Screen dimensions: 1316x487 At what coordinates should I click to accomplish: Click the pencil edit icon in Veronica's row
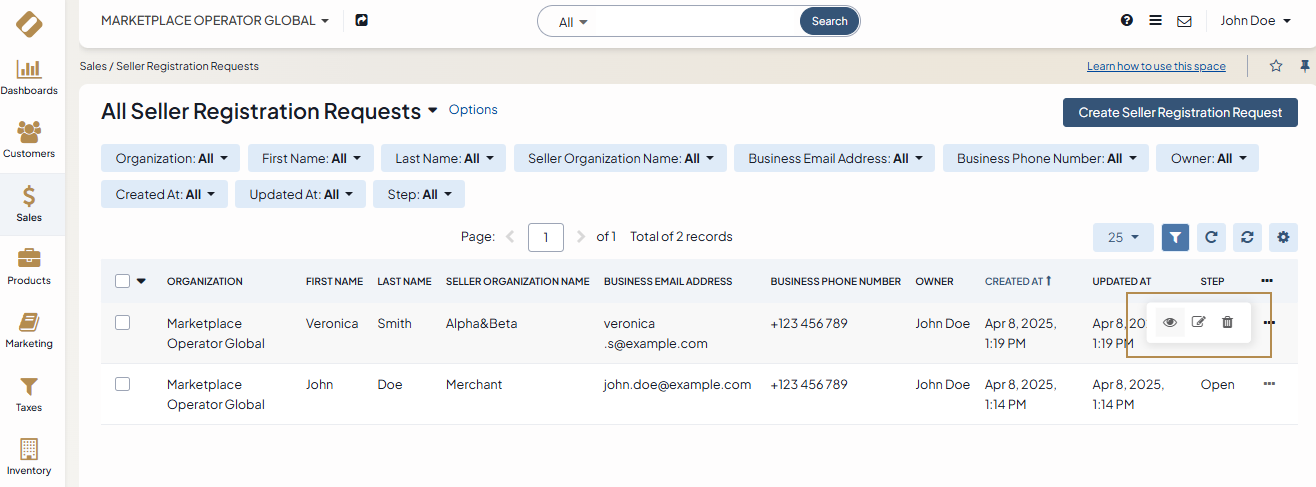[1198, 322]
